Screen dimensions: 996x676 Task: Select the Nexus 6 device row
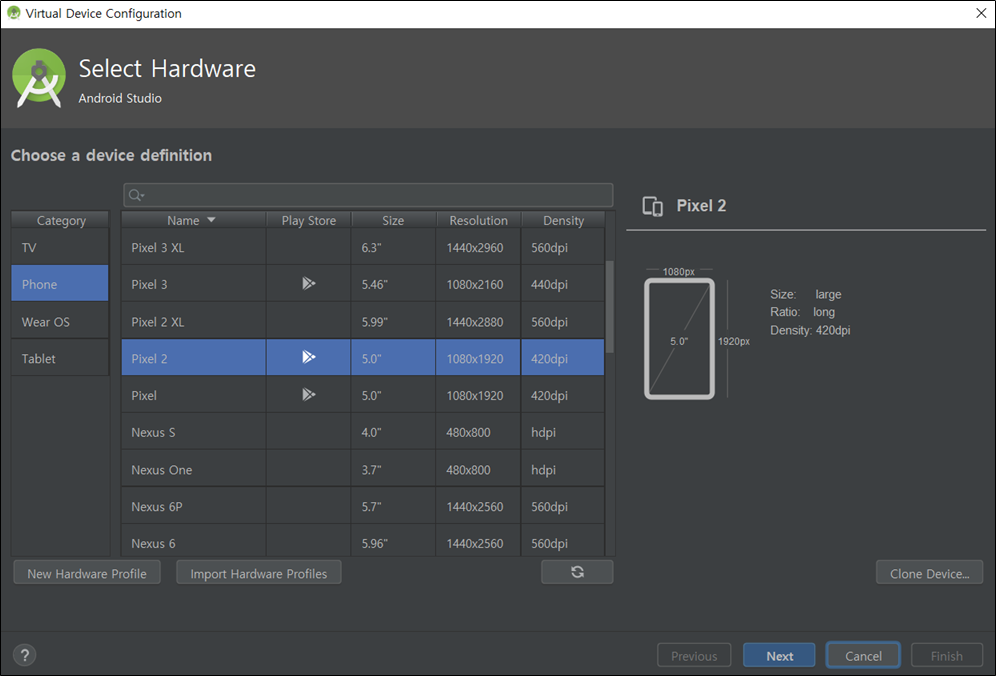pos(363,541)
